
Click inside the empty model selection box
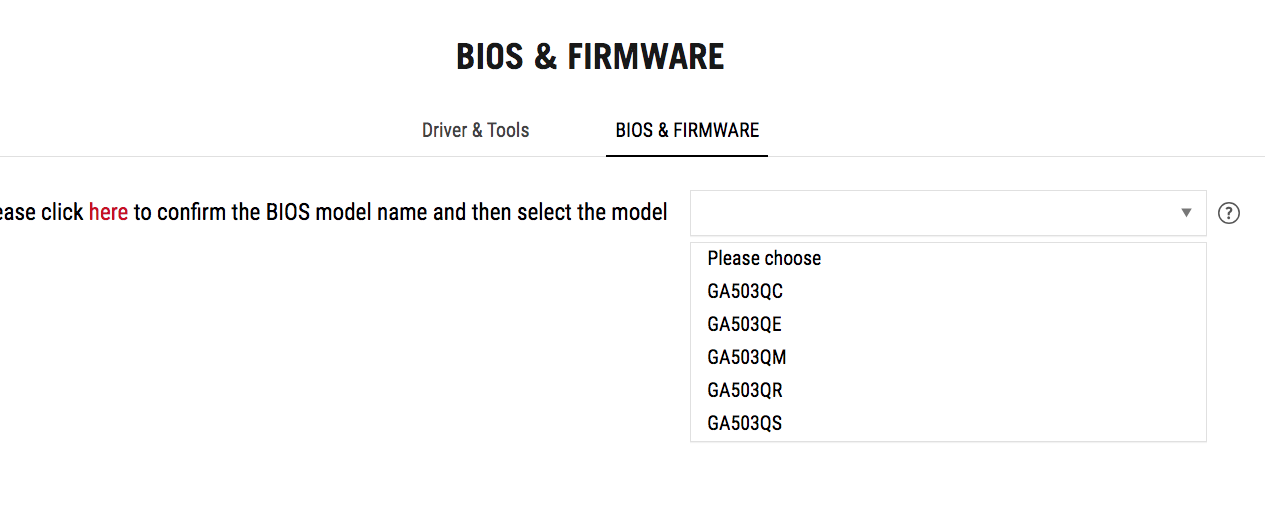[930, 213]
